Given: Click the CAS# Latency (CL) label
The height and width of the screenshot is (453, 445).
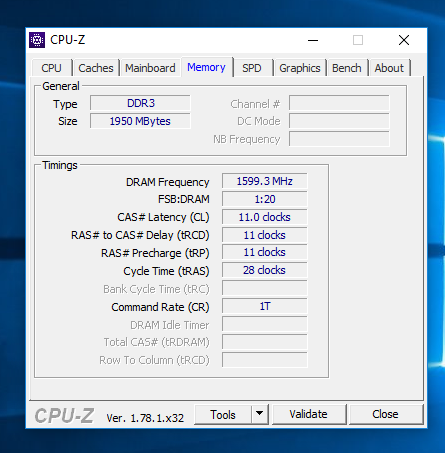Looking at the screenshot, I should point(163,217).
